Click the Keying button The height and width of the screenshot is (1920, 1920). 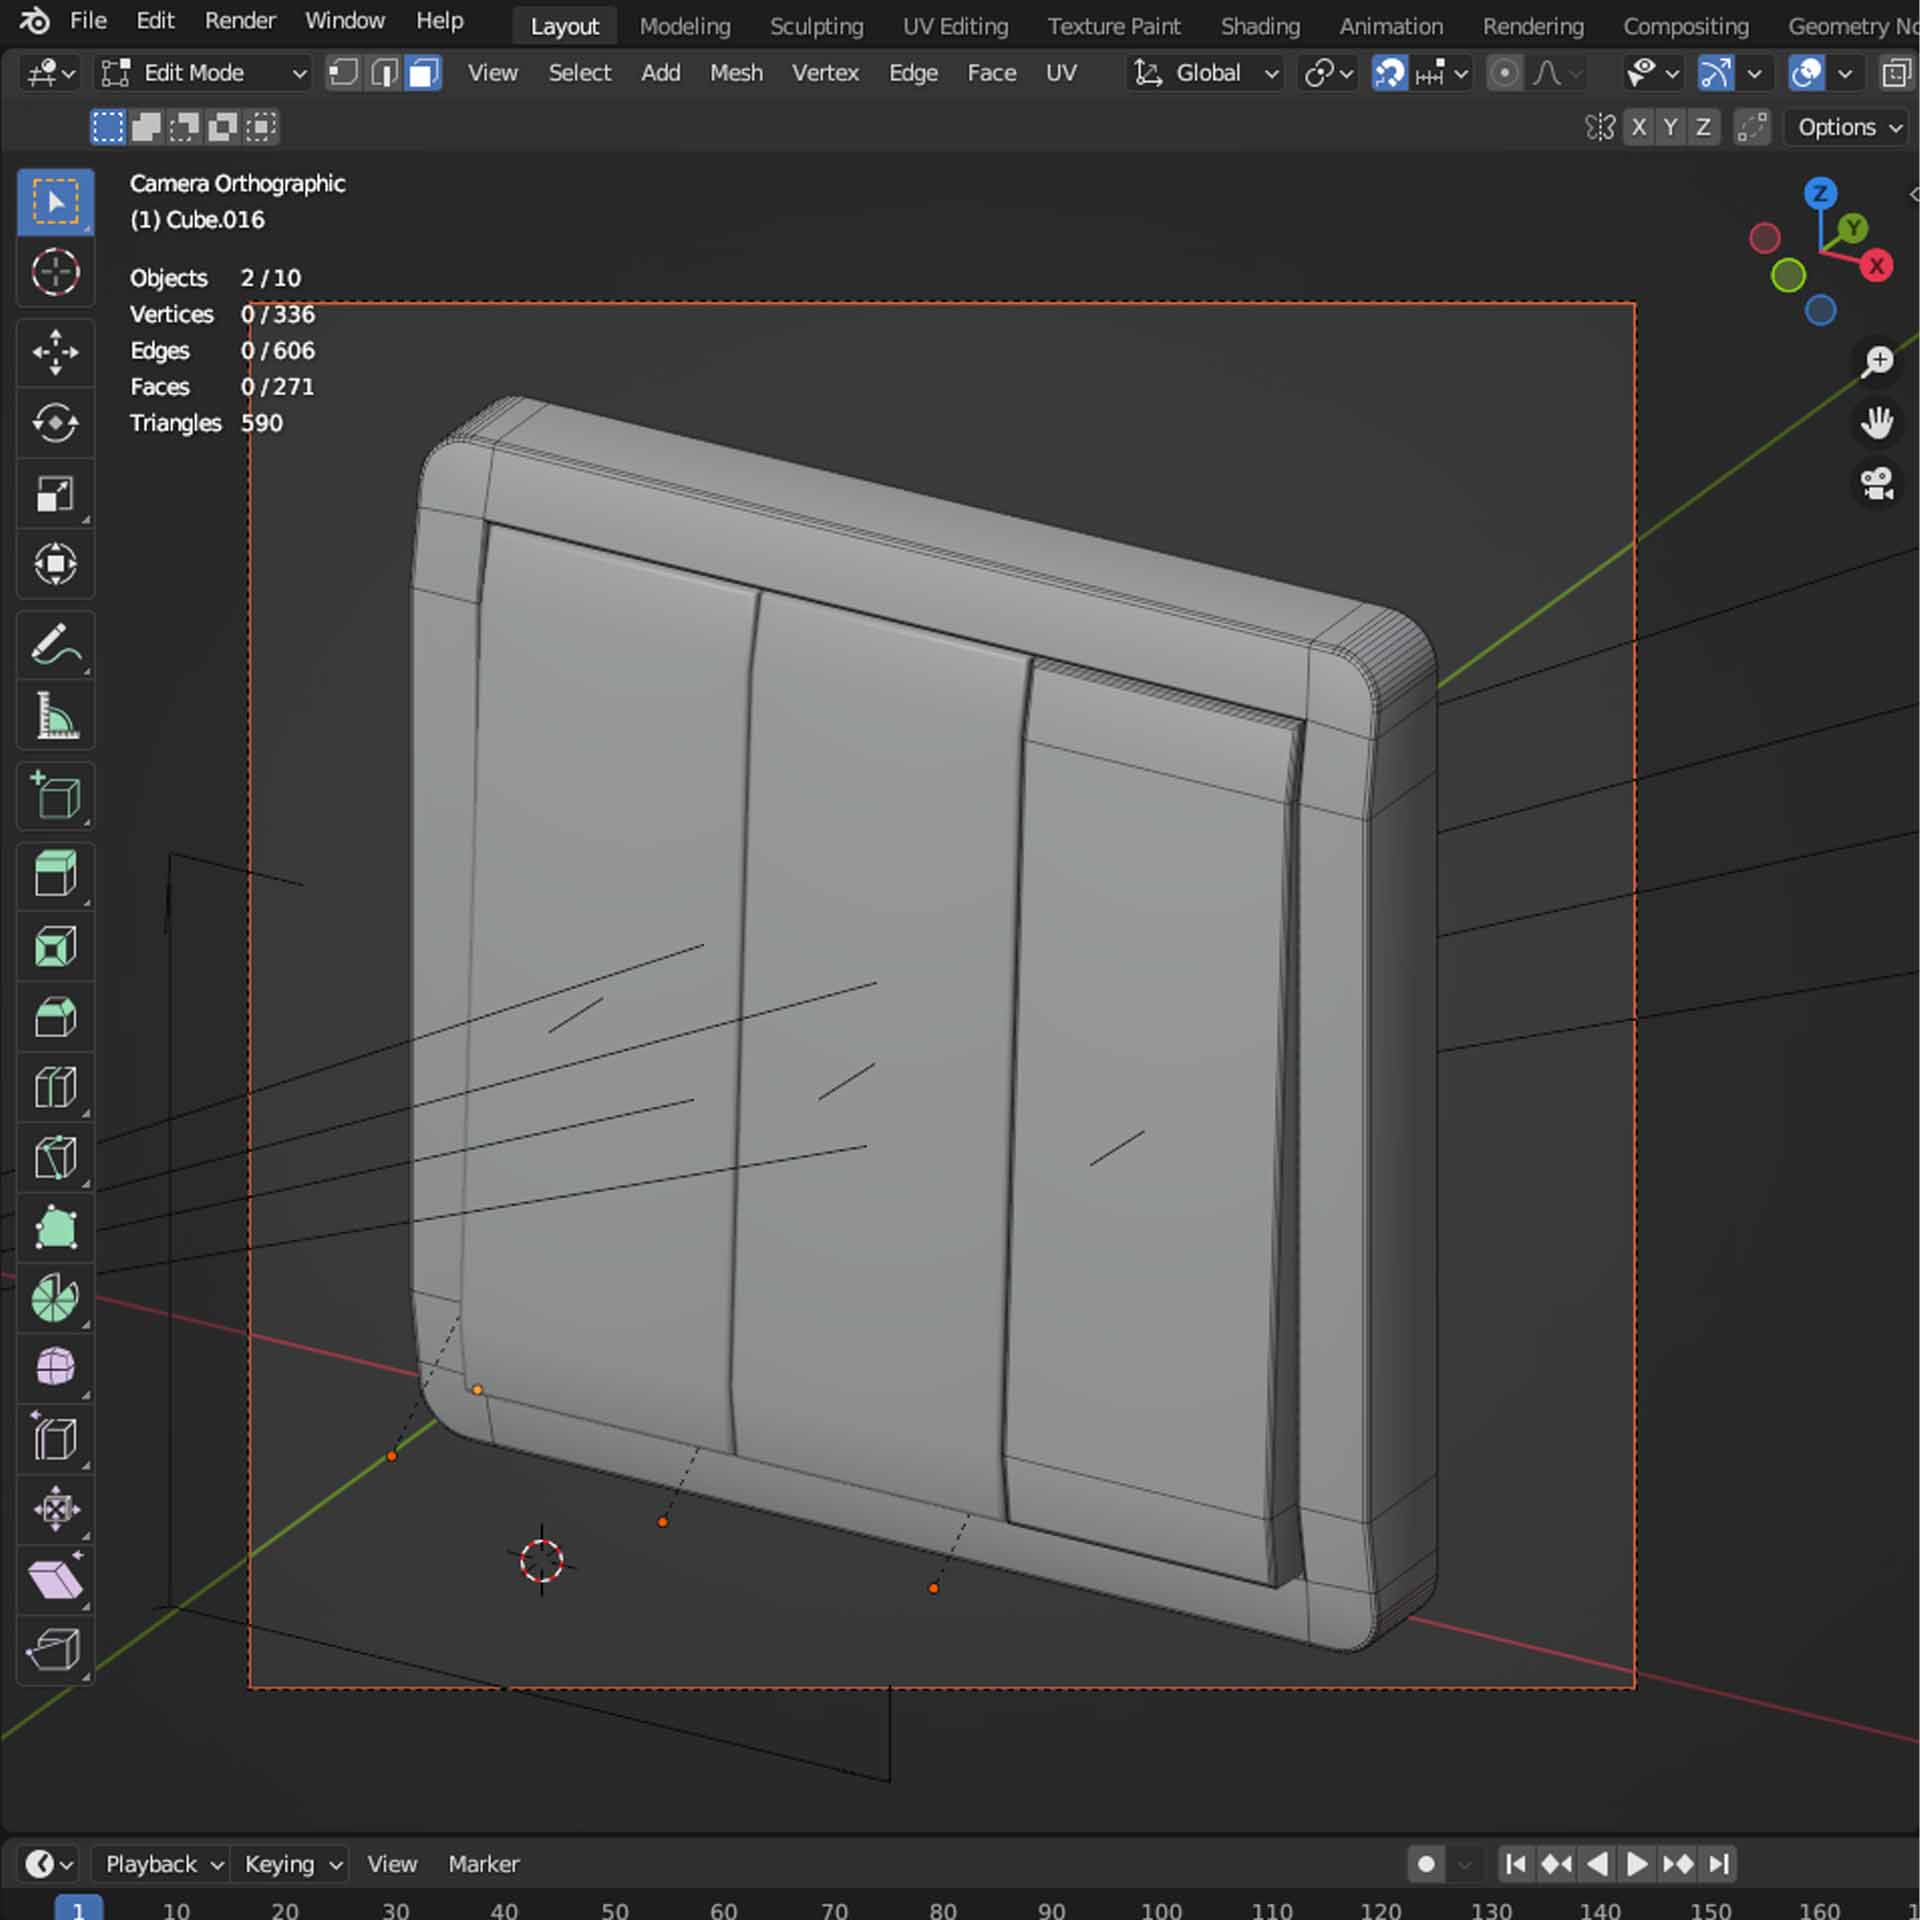click(291, 1864)
